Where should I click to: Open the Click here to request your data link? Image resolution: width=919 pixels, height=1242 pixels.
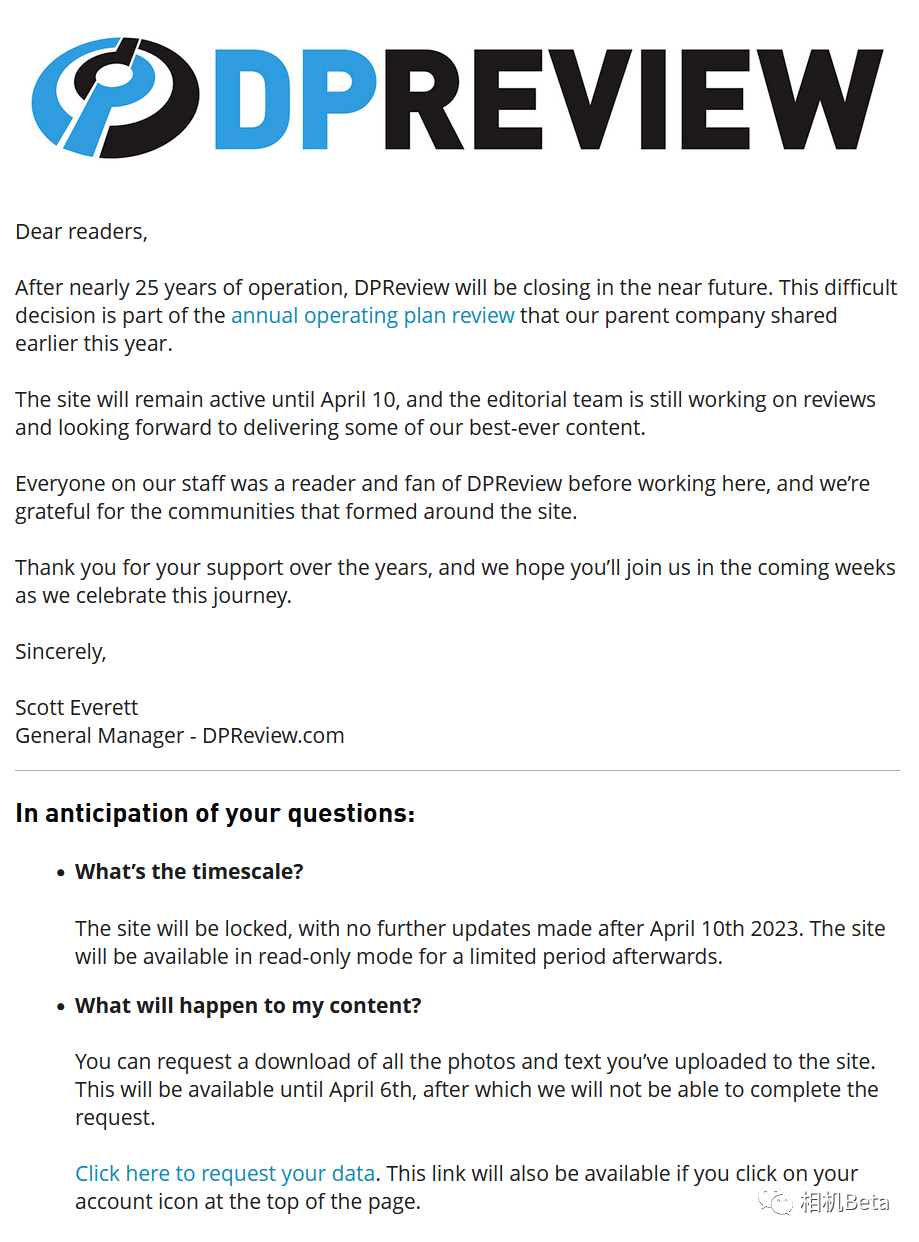point(225,1173)
